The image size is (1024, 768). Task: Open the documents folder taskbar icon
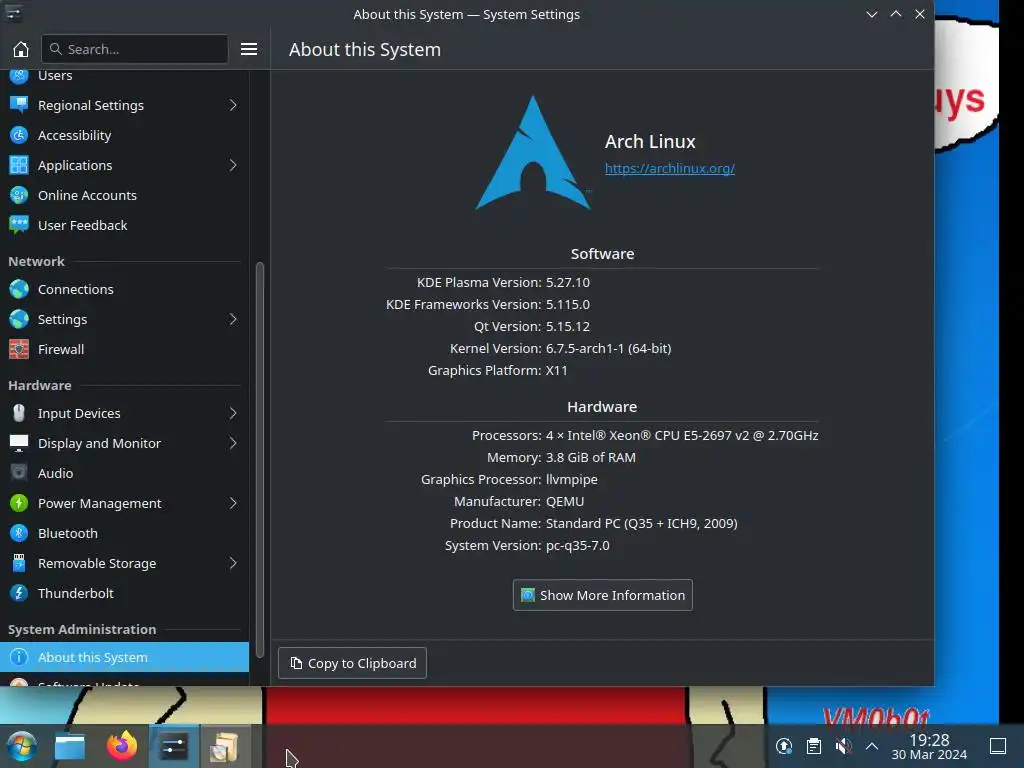click(224, 746)
